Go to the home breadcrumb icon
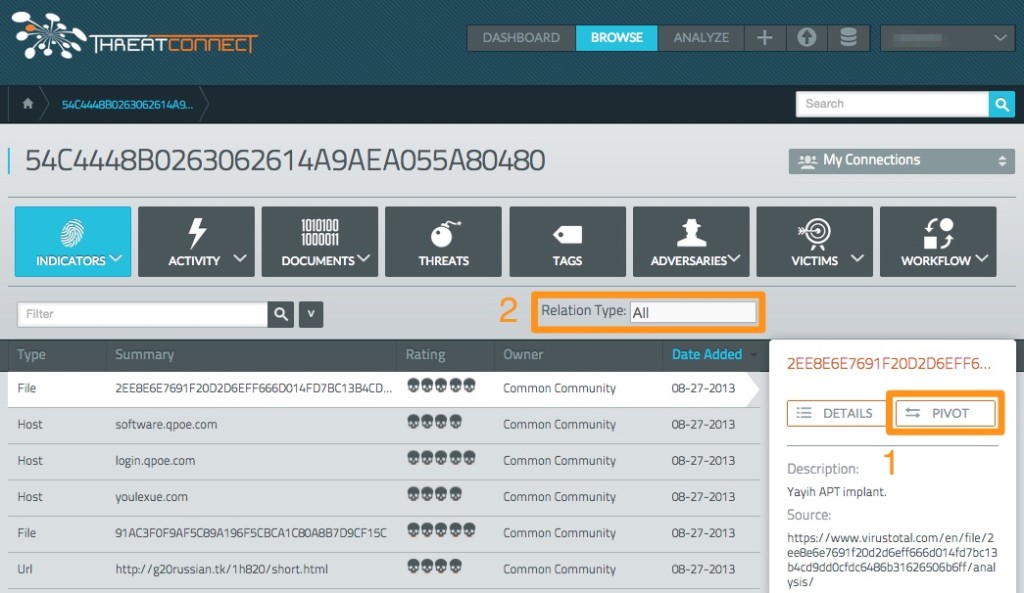The height and width of the screenshot is (593, 1024). 27,104
